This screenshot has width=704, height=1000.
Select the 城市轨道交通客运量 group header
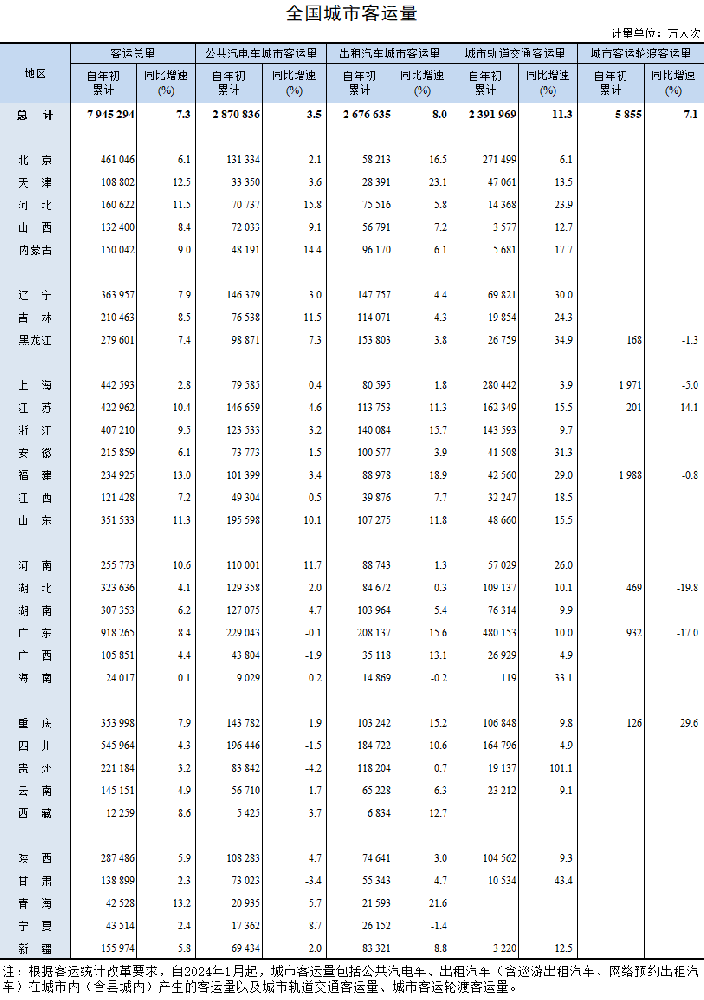click(515, 53)
